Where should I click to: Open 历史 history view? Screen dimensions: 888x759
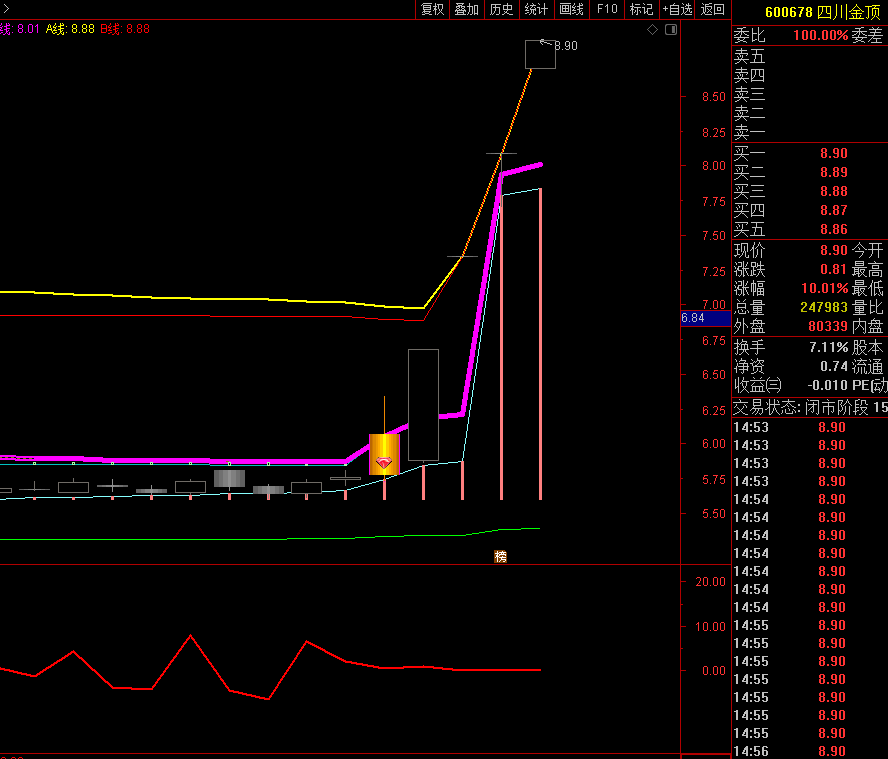tap(501, 9)
